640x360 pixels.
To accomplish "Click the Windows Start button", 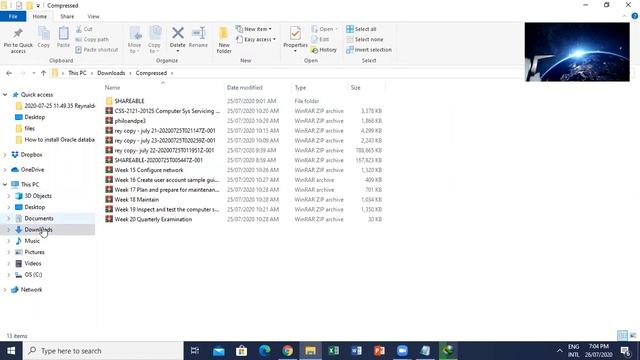I will click(11, 351).
